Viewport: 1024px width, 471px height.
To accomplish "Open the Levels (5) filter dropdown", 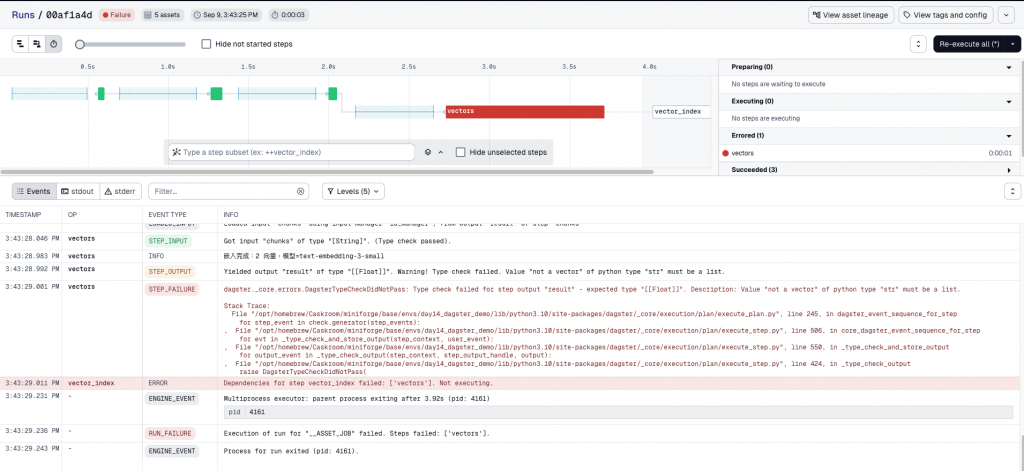I will [353, 191].
